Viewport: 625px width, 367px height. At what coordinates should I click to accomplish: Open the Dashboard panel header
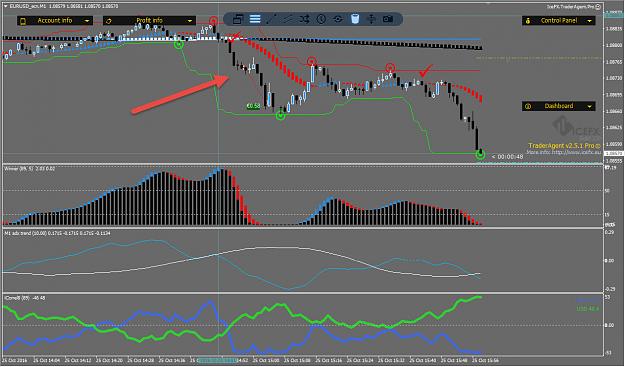pos(559,106)
